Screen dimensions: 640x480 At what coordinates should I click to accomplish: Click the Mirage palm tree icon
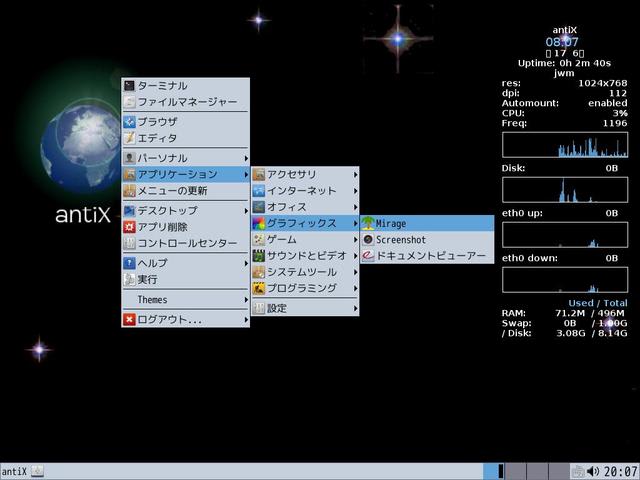click(368, 223)
